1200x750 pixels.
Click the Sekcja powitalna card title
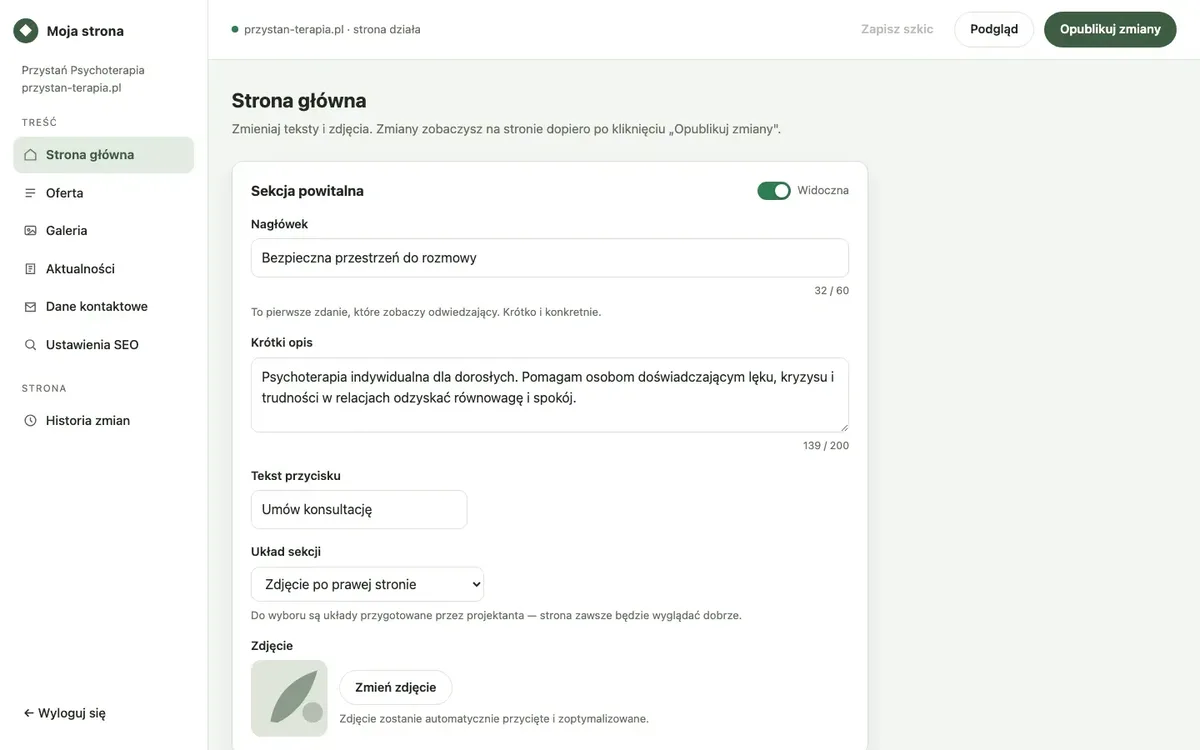coord(307,191)
